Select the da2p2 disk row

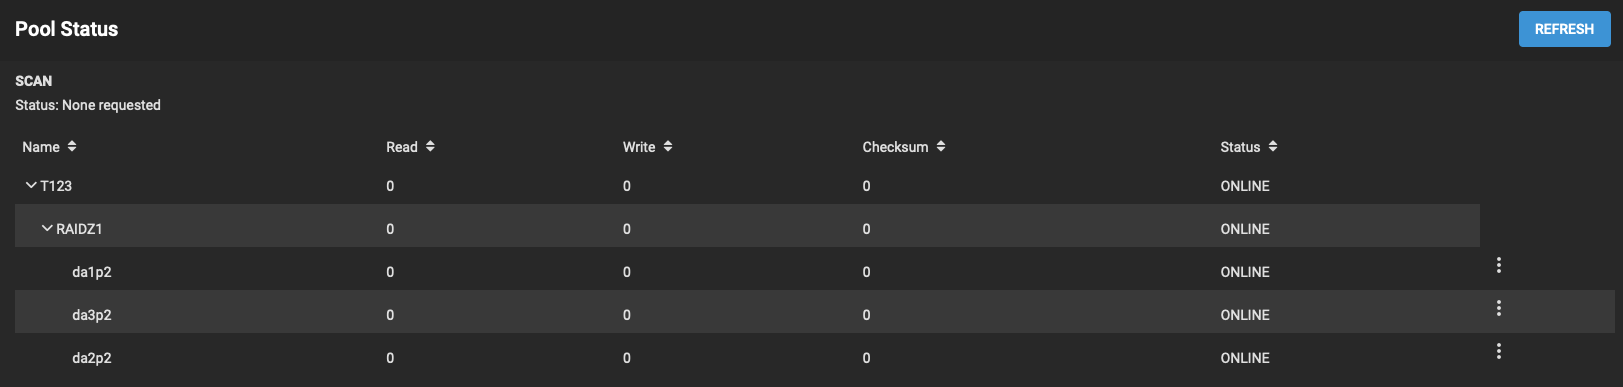tap(747, 357)
